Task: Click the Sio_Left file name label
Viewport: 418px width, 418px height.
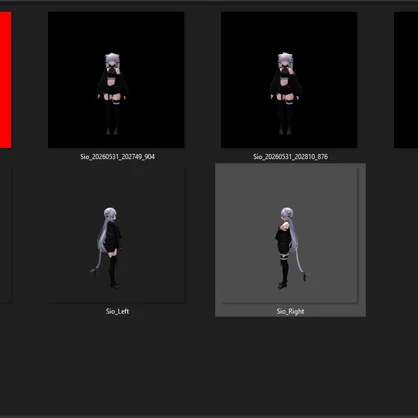Action: click(117, 311)
